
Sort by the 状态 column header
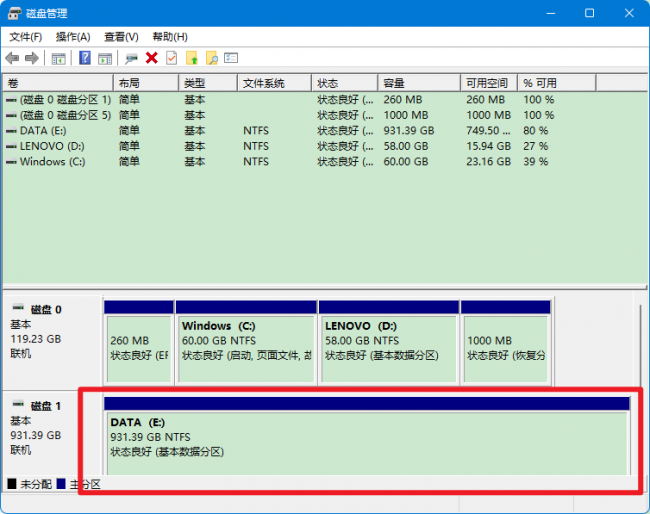(x=345, y=83)
